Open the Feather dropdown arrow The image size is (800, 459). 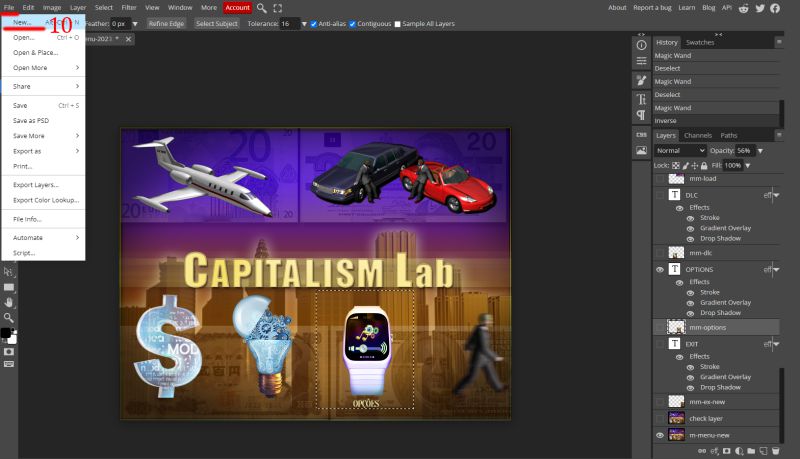(x=135, y=24)
